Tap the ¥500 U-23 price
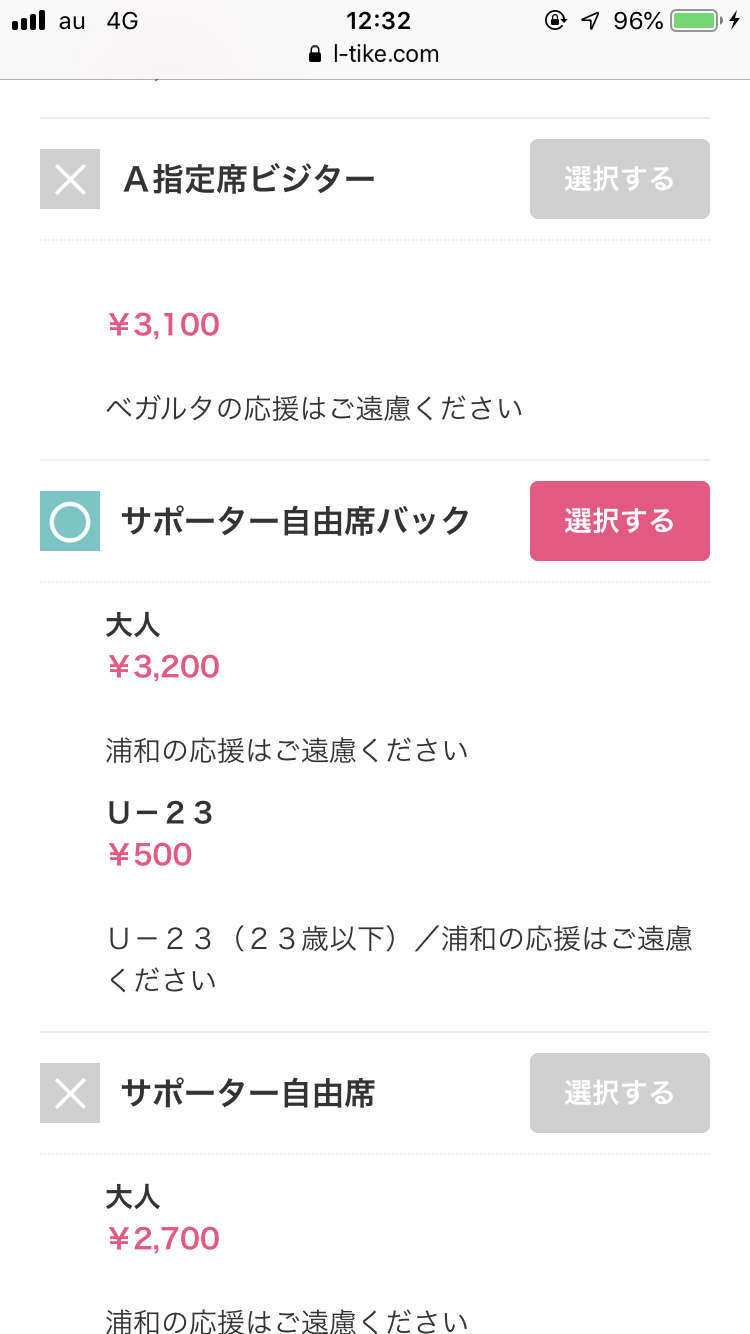This screenshot has width=750, height=1334. point(149,855)
